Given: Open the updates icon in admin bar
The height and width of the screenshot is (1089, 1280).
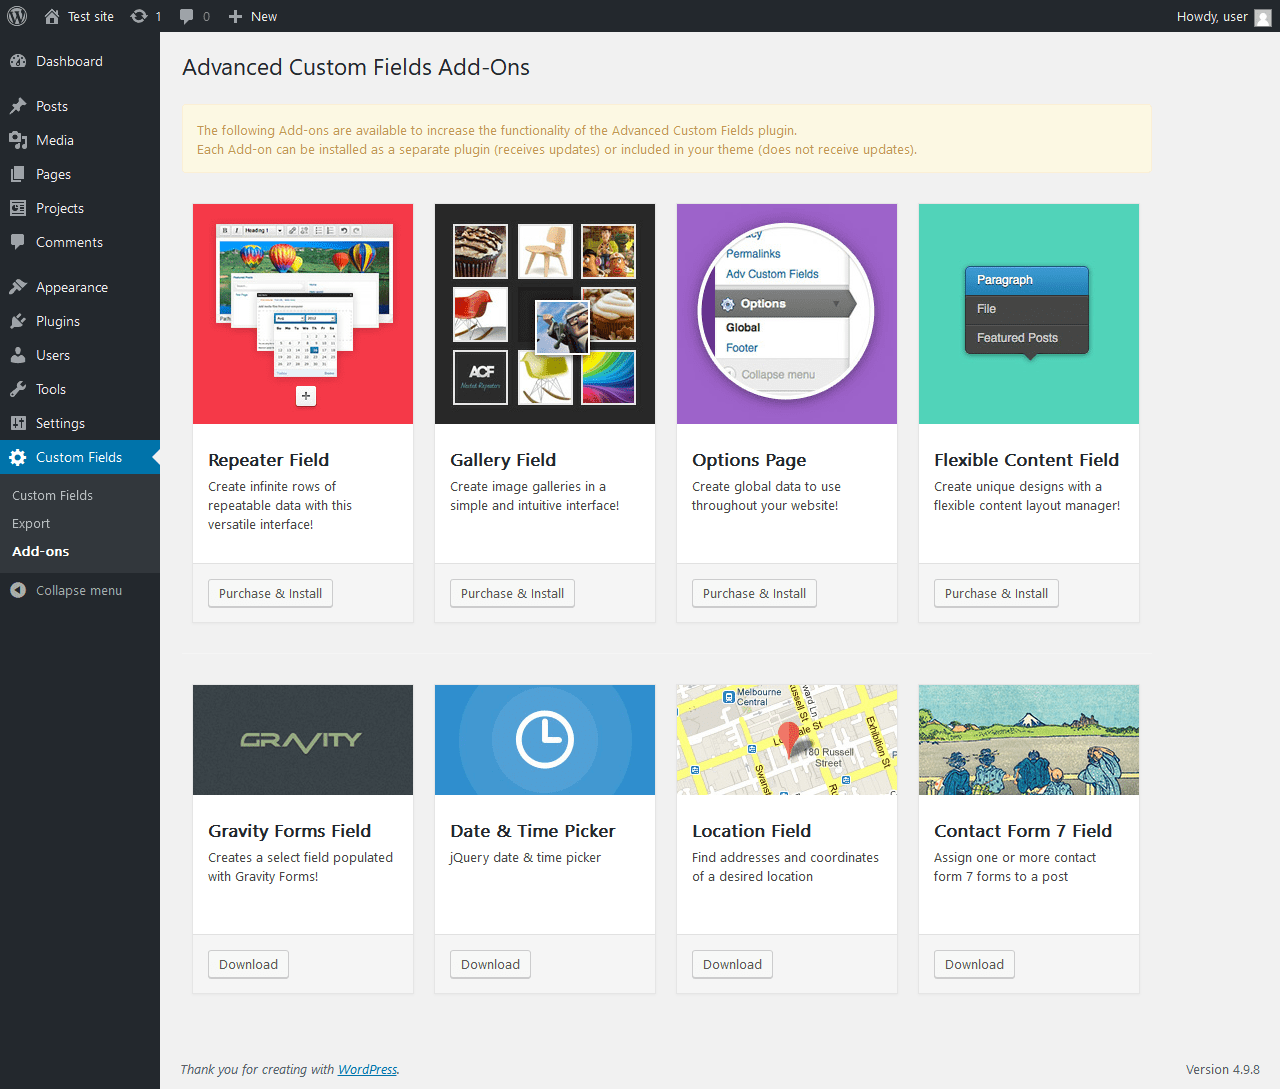Looking at the screenshot, I should click(139, 16).
